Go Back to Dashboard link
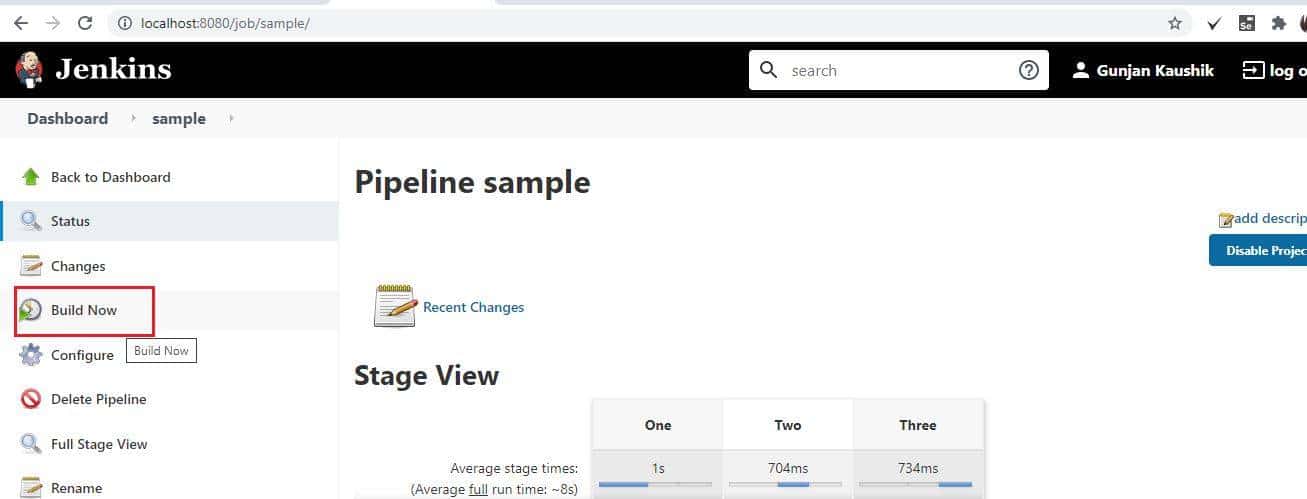Viewport: 1307px width, 499px height. point(110,177)
